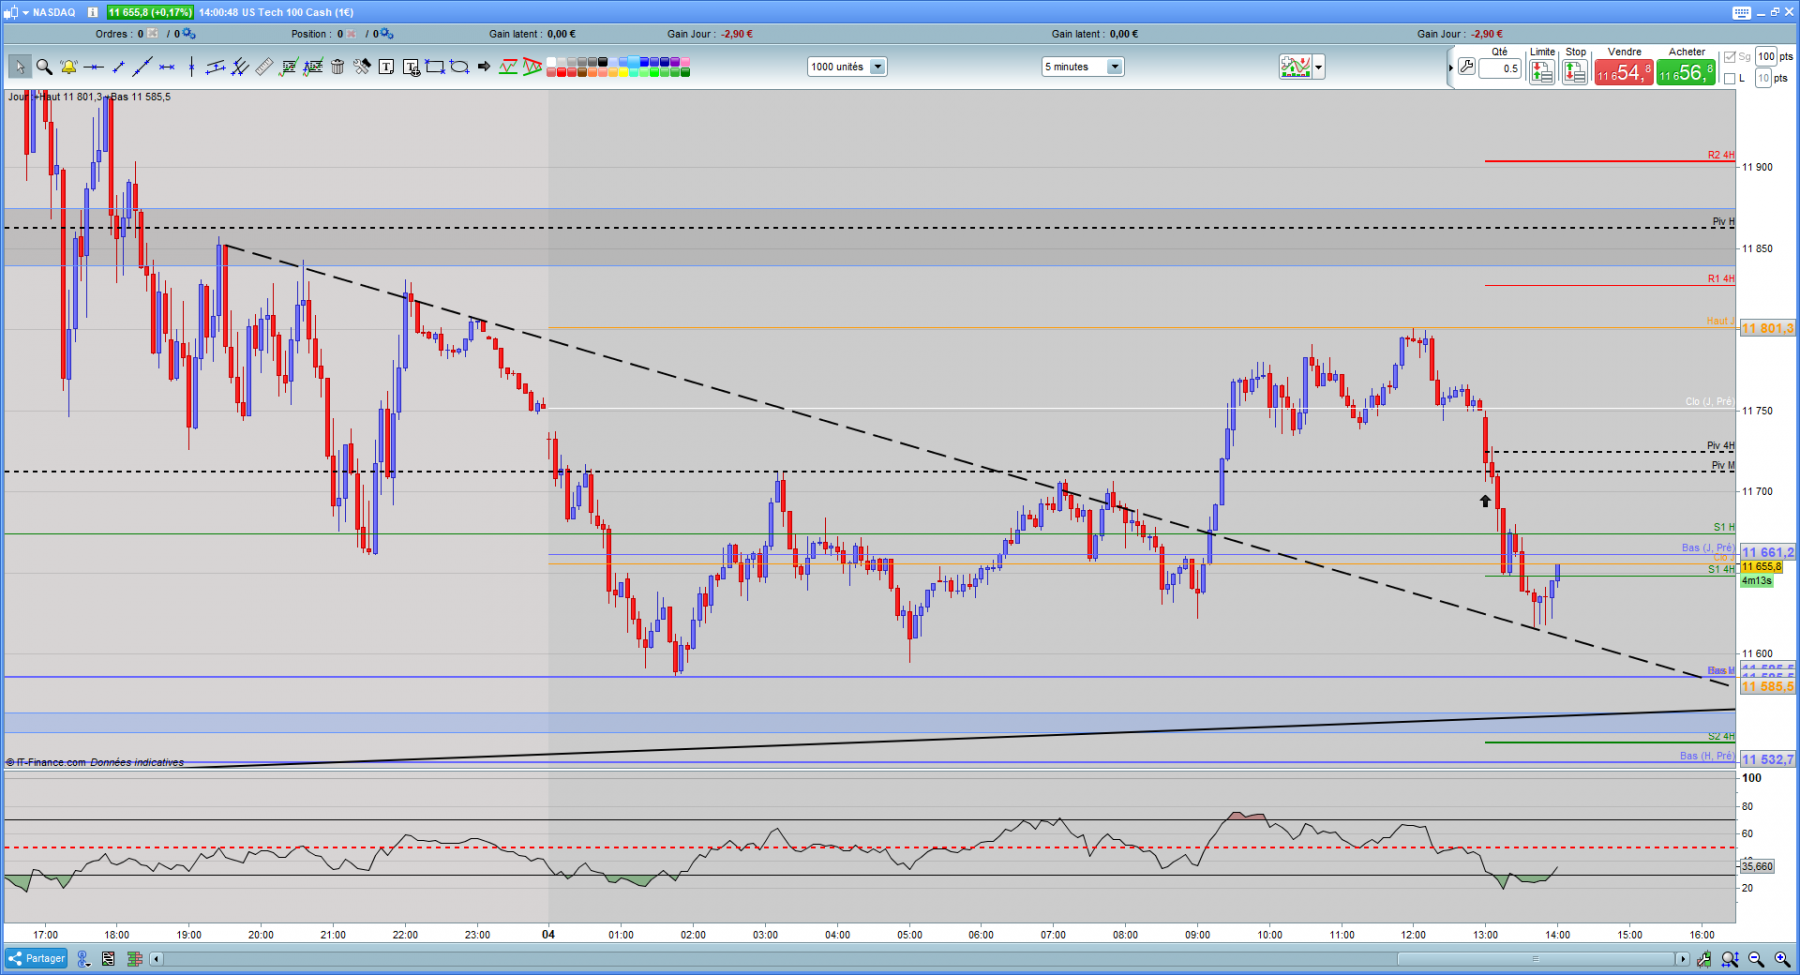Click the Partager share button

[x=36, y=958]
